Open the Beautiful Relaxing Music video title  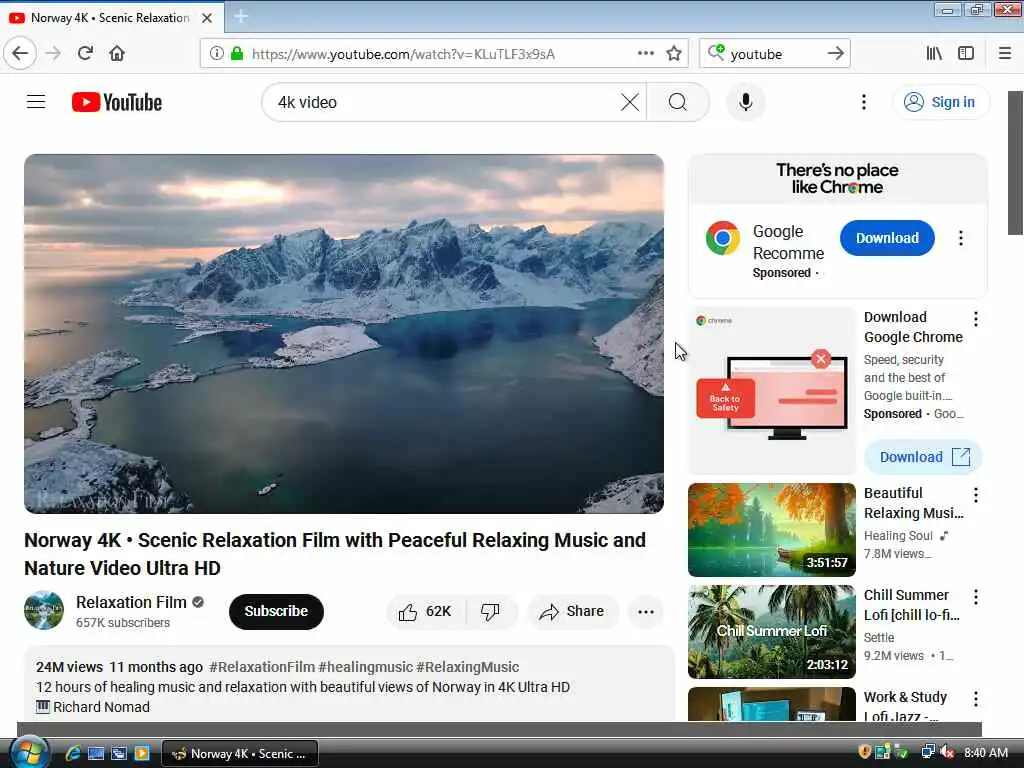pyautogui.click(x=914, y=503)
